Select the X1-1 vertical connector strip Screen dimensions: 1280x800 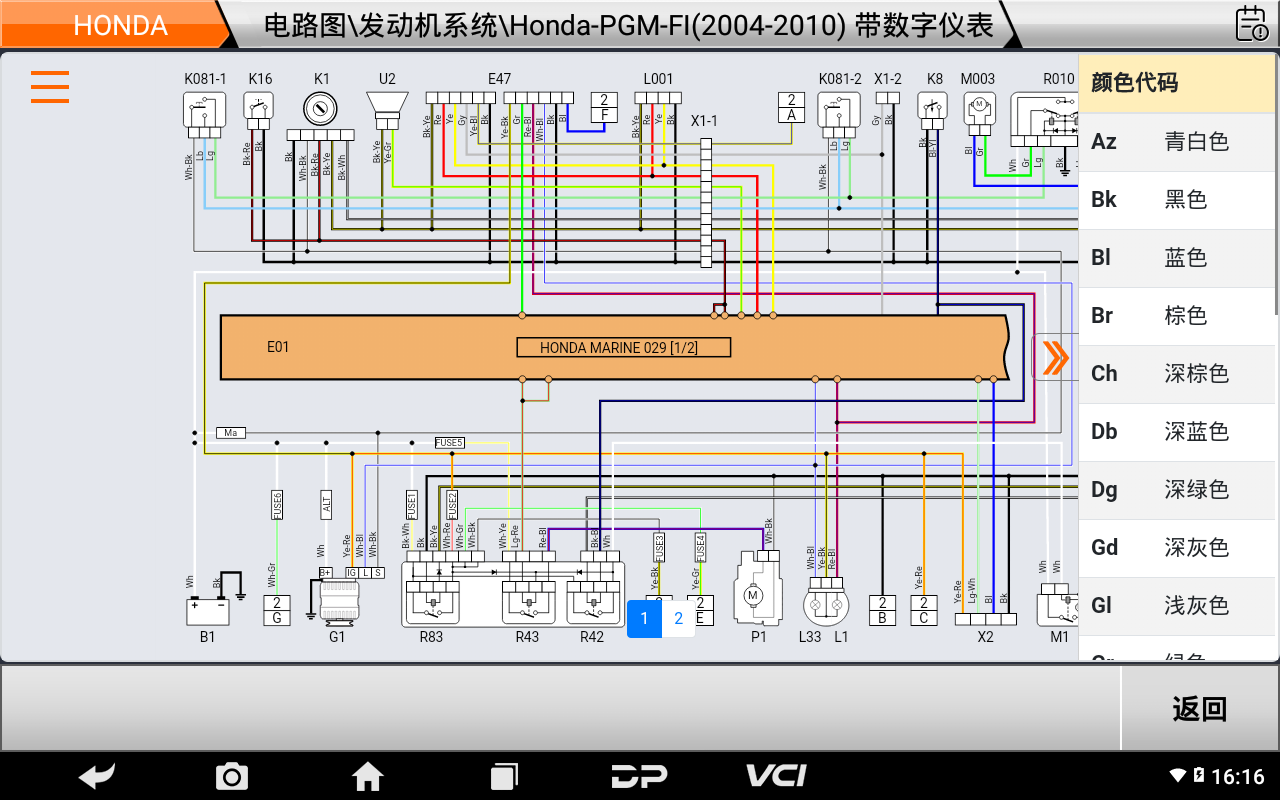click(706, 203)
